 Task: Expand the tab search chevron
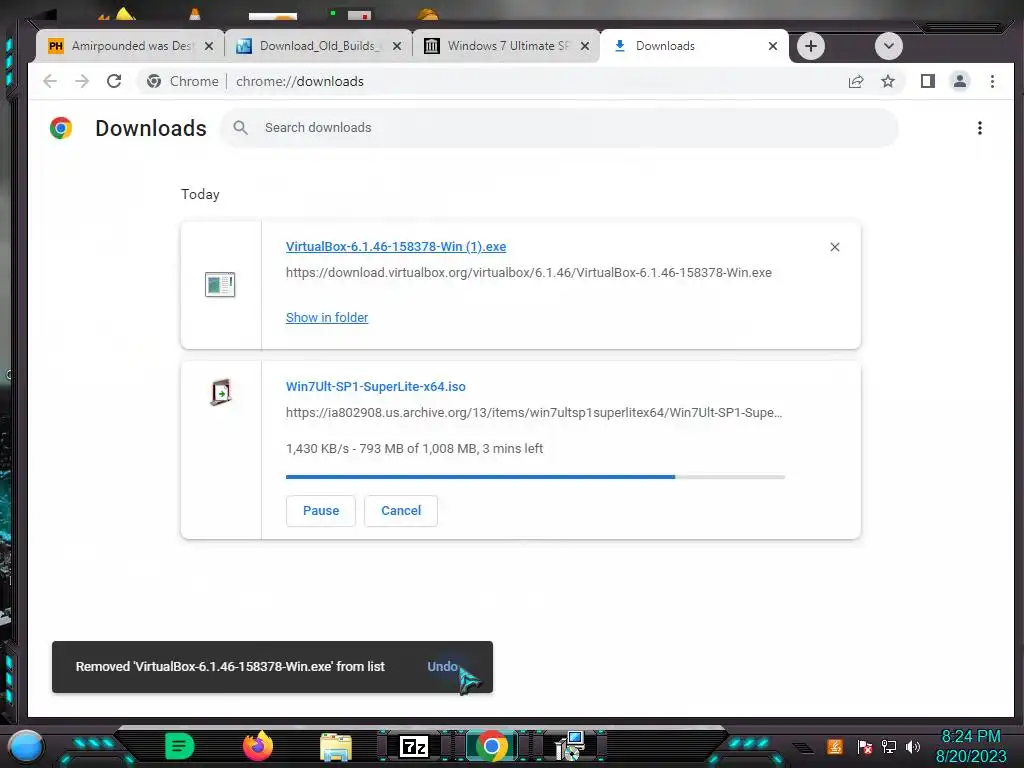tap(888, 46)
